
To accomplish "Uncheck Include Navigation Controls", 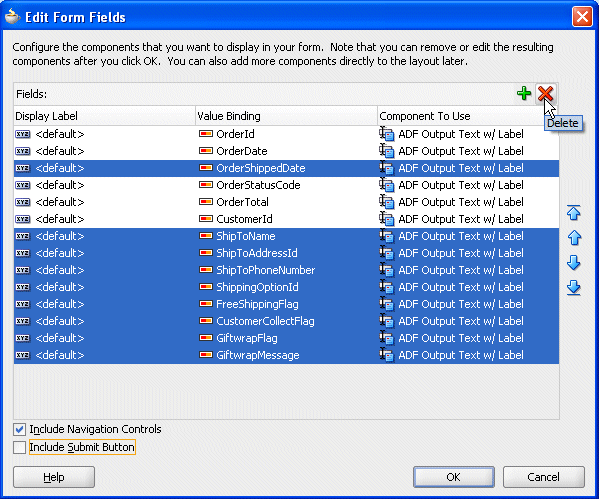I will pos(19,429).
